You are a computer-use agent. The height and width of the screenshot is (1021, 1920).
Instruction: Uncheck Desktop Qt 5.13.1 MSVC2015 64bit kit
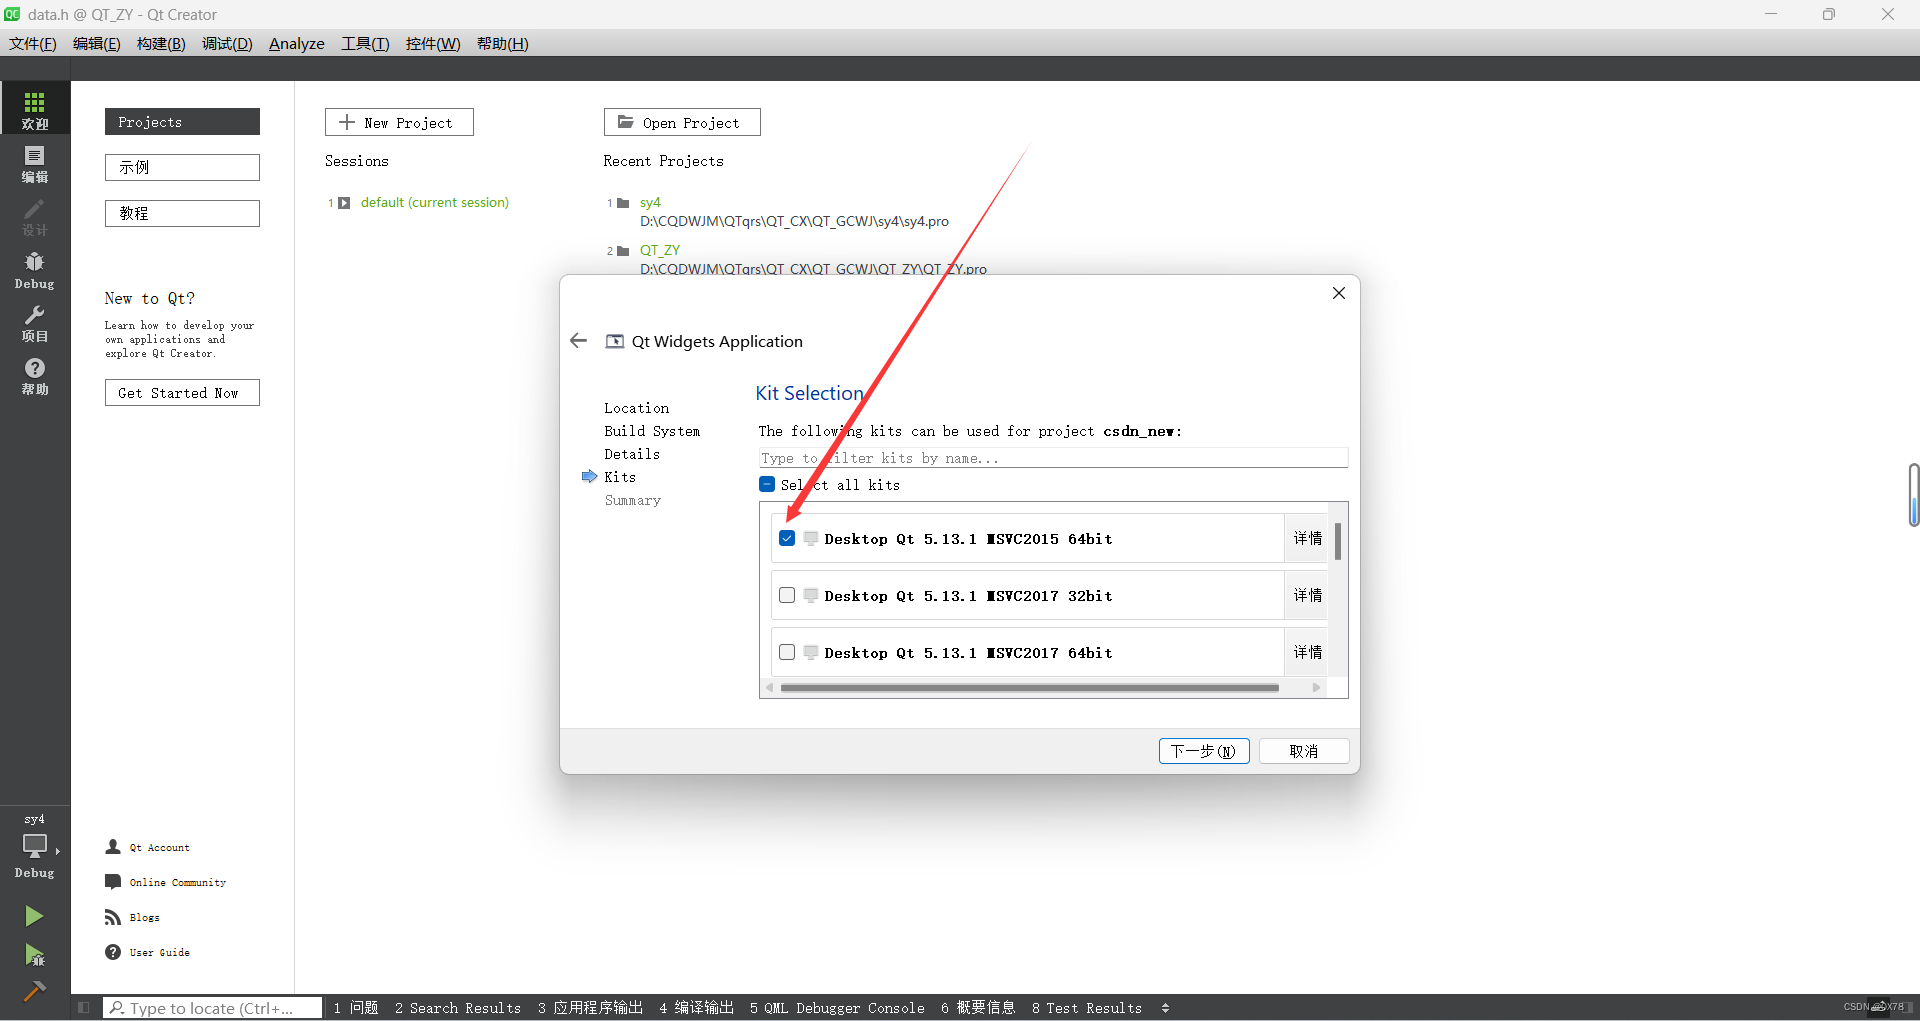pyautogui.click(x=787, y=538)
